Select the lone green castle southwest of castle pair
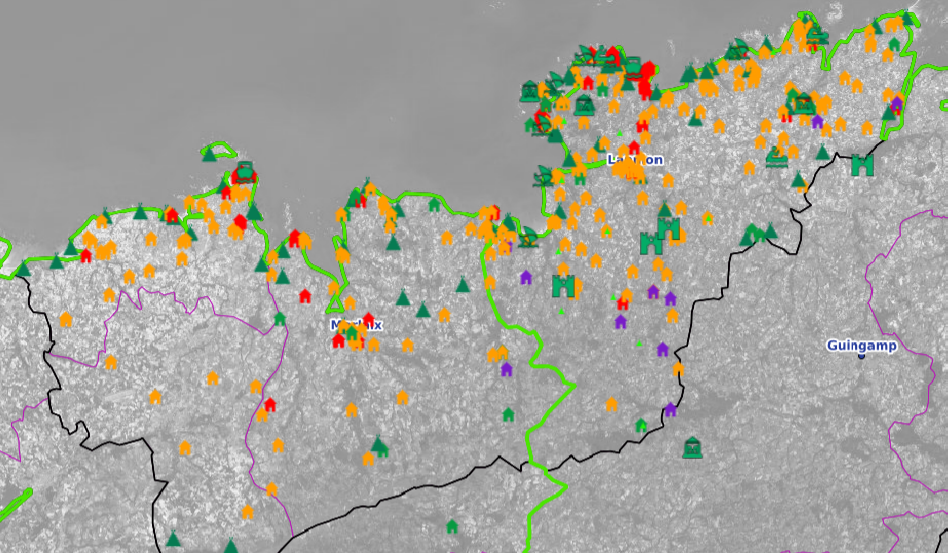The image size is (948, 553). (x=564, y=286)
